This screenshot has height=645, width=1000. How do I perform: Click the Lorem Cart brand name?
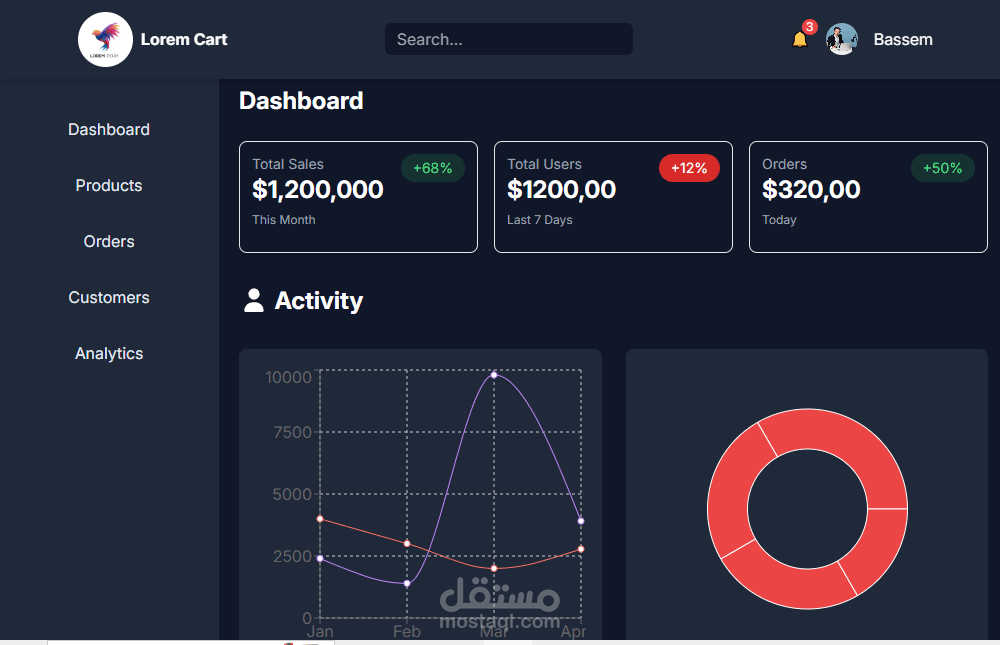click(184, 40)
